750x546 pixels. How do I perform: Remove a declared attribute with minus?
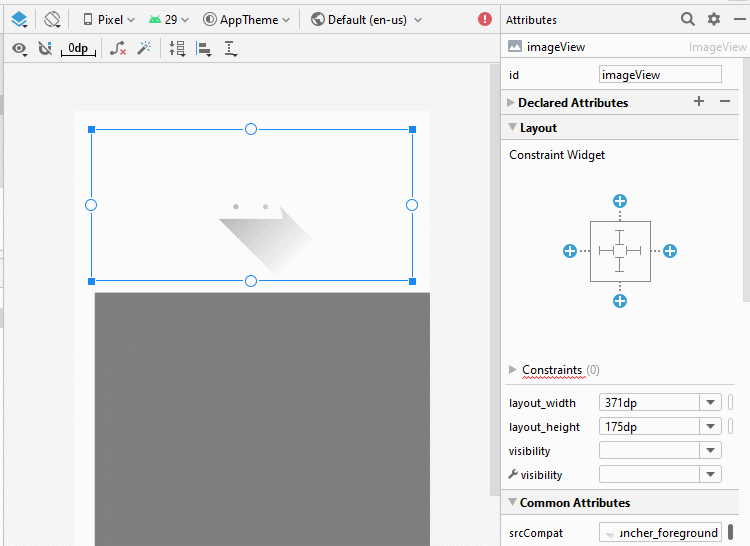point(725,101)
